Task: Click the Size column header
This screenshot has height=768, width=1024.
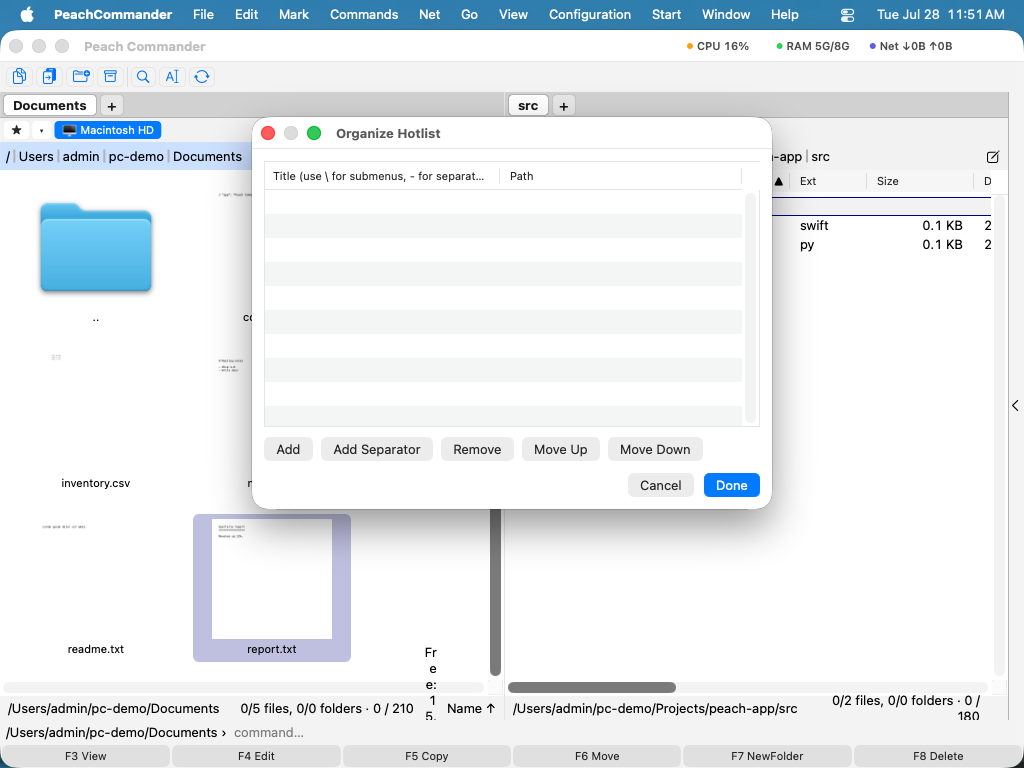Action: pos(920,182)
